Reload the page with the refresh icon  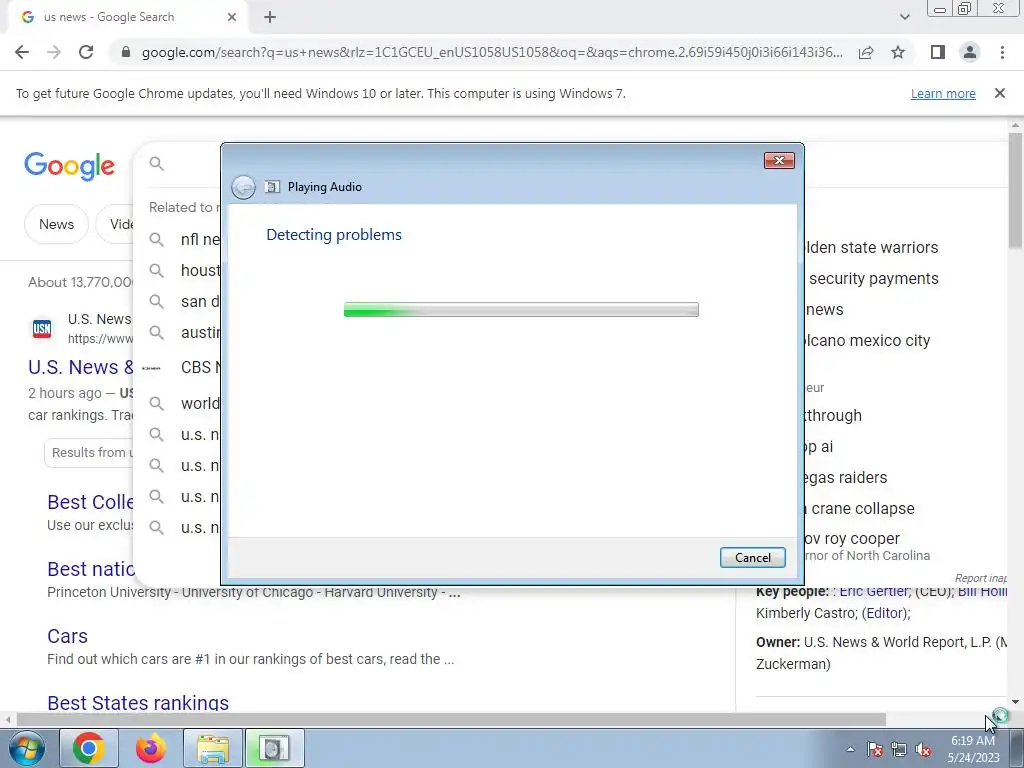[x=86, y=52]
